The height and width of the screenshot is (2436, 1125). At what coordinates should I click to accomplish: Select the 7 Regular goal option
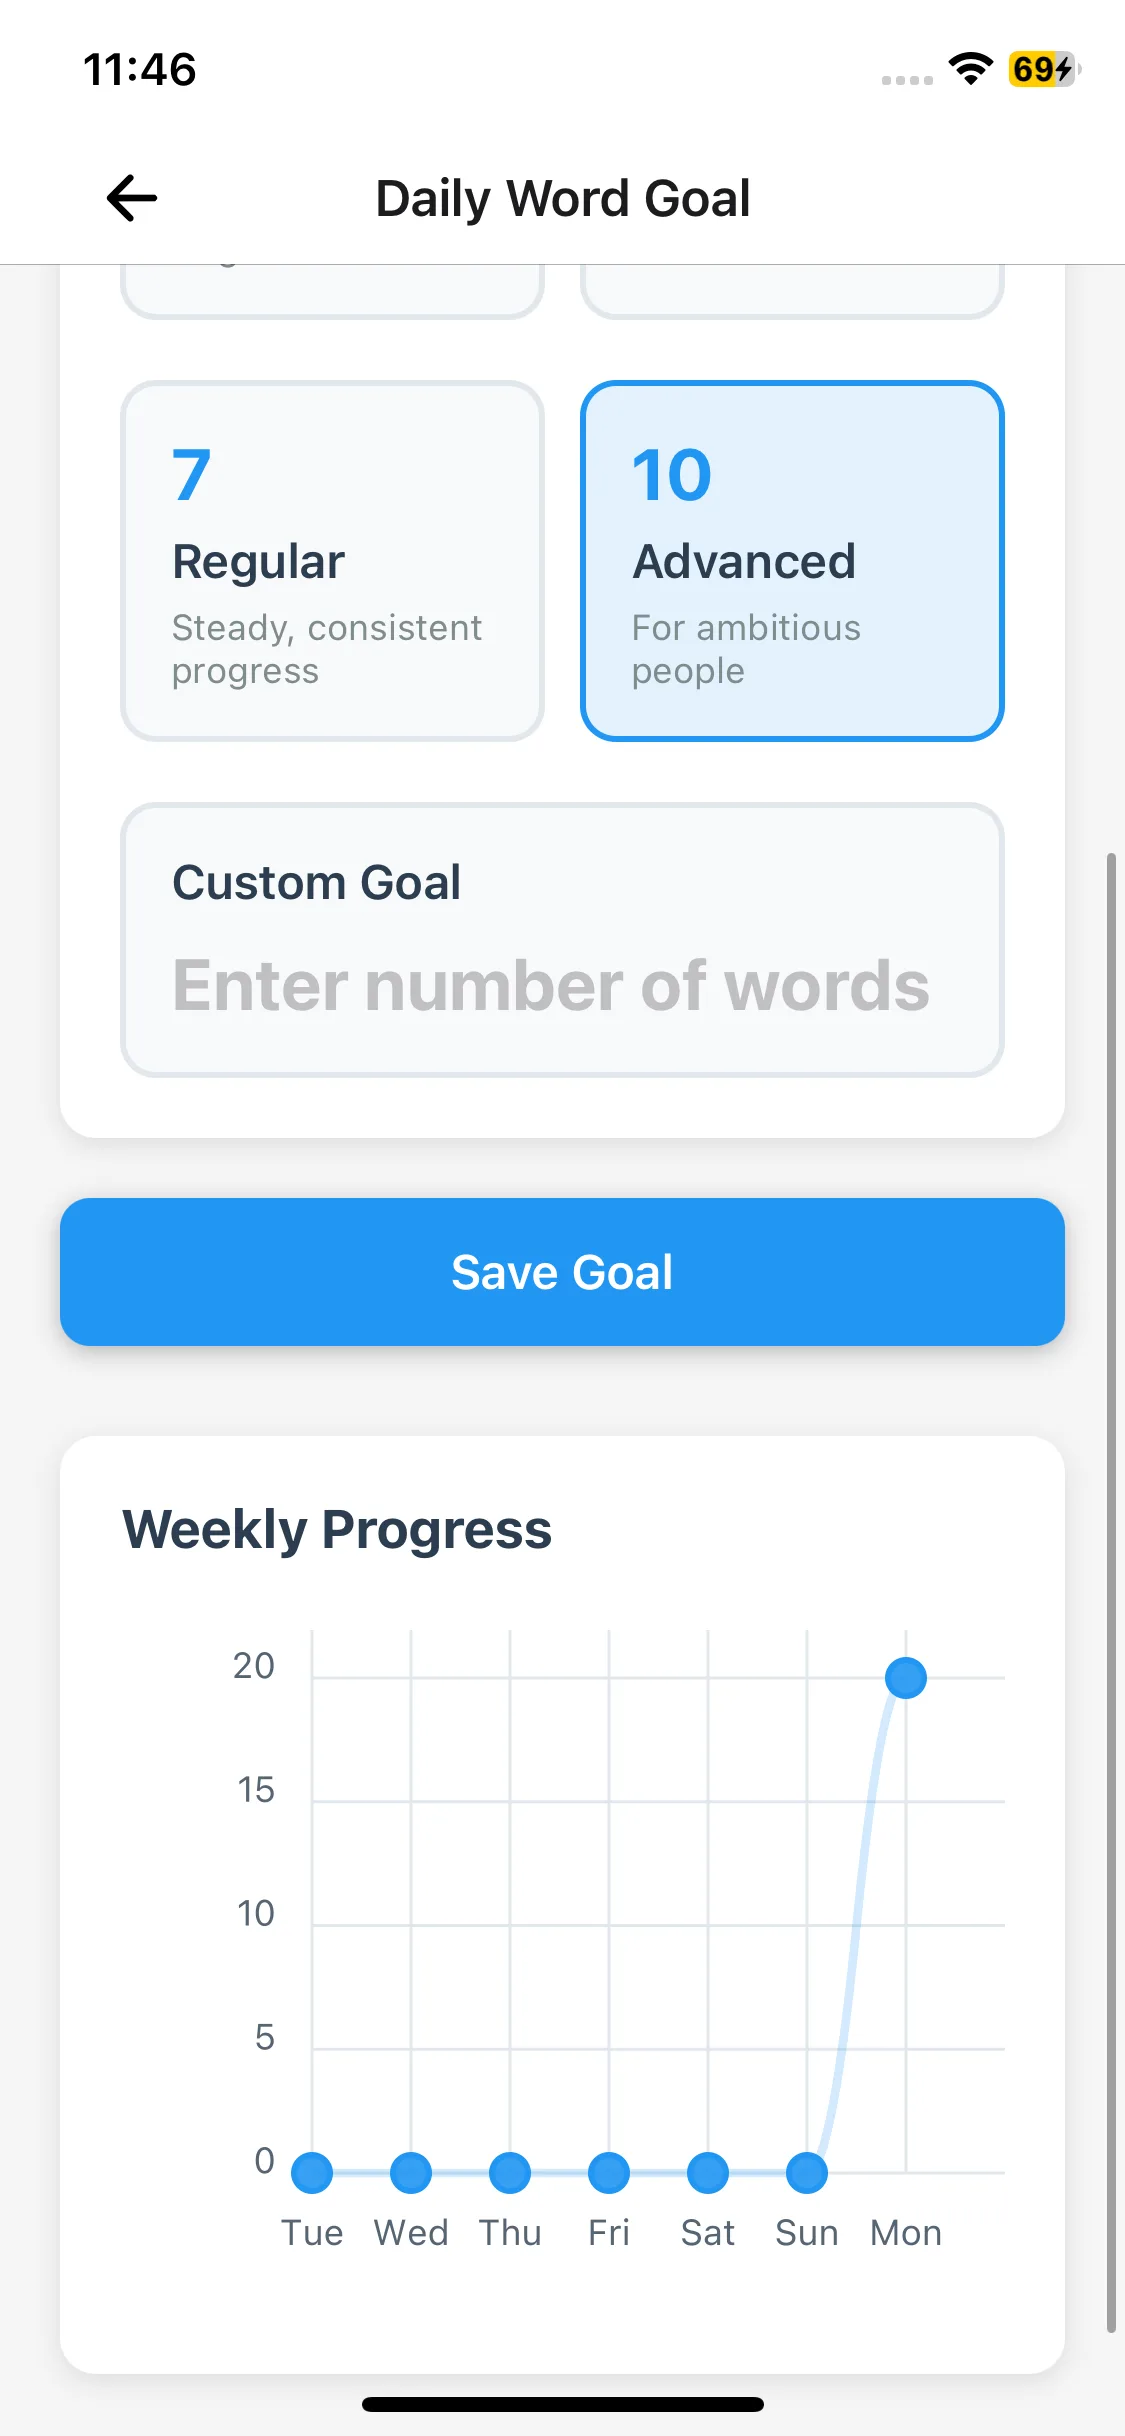pos(332,561)
